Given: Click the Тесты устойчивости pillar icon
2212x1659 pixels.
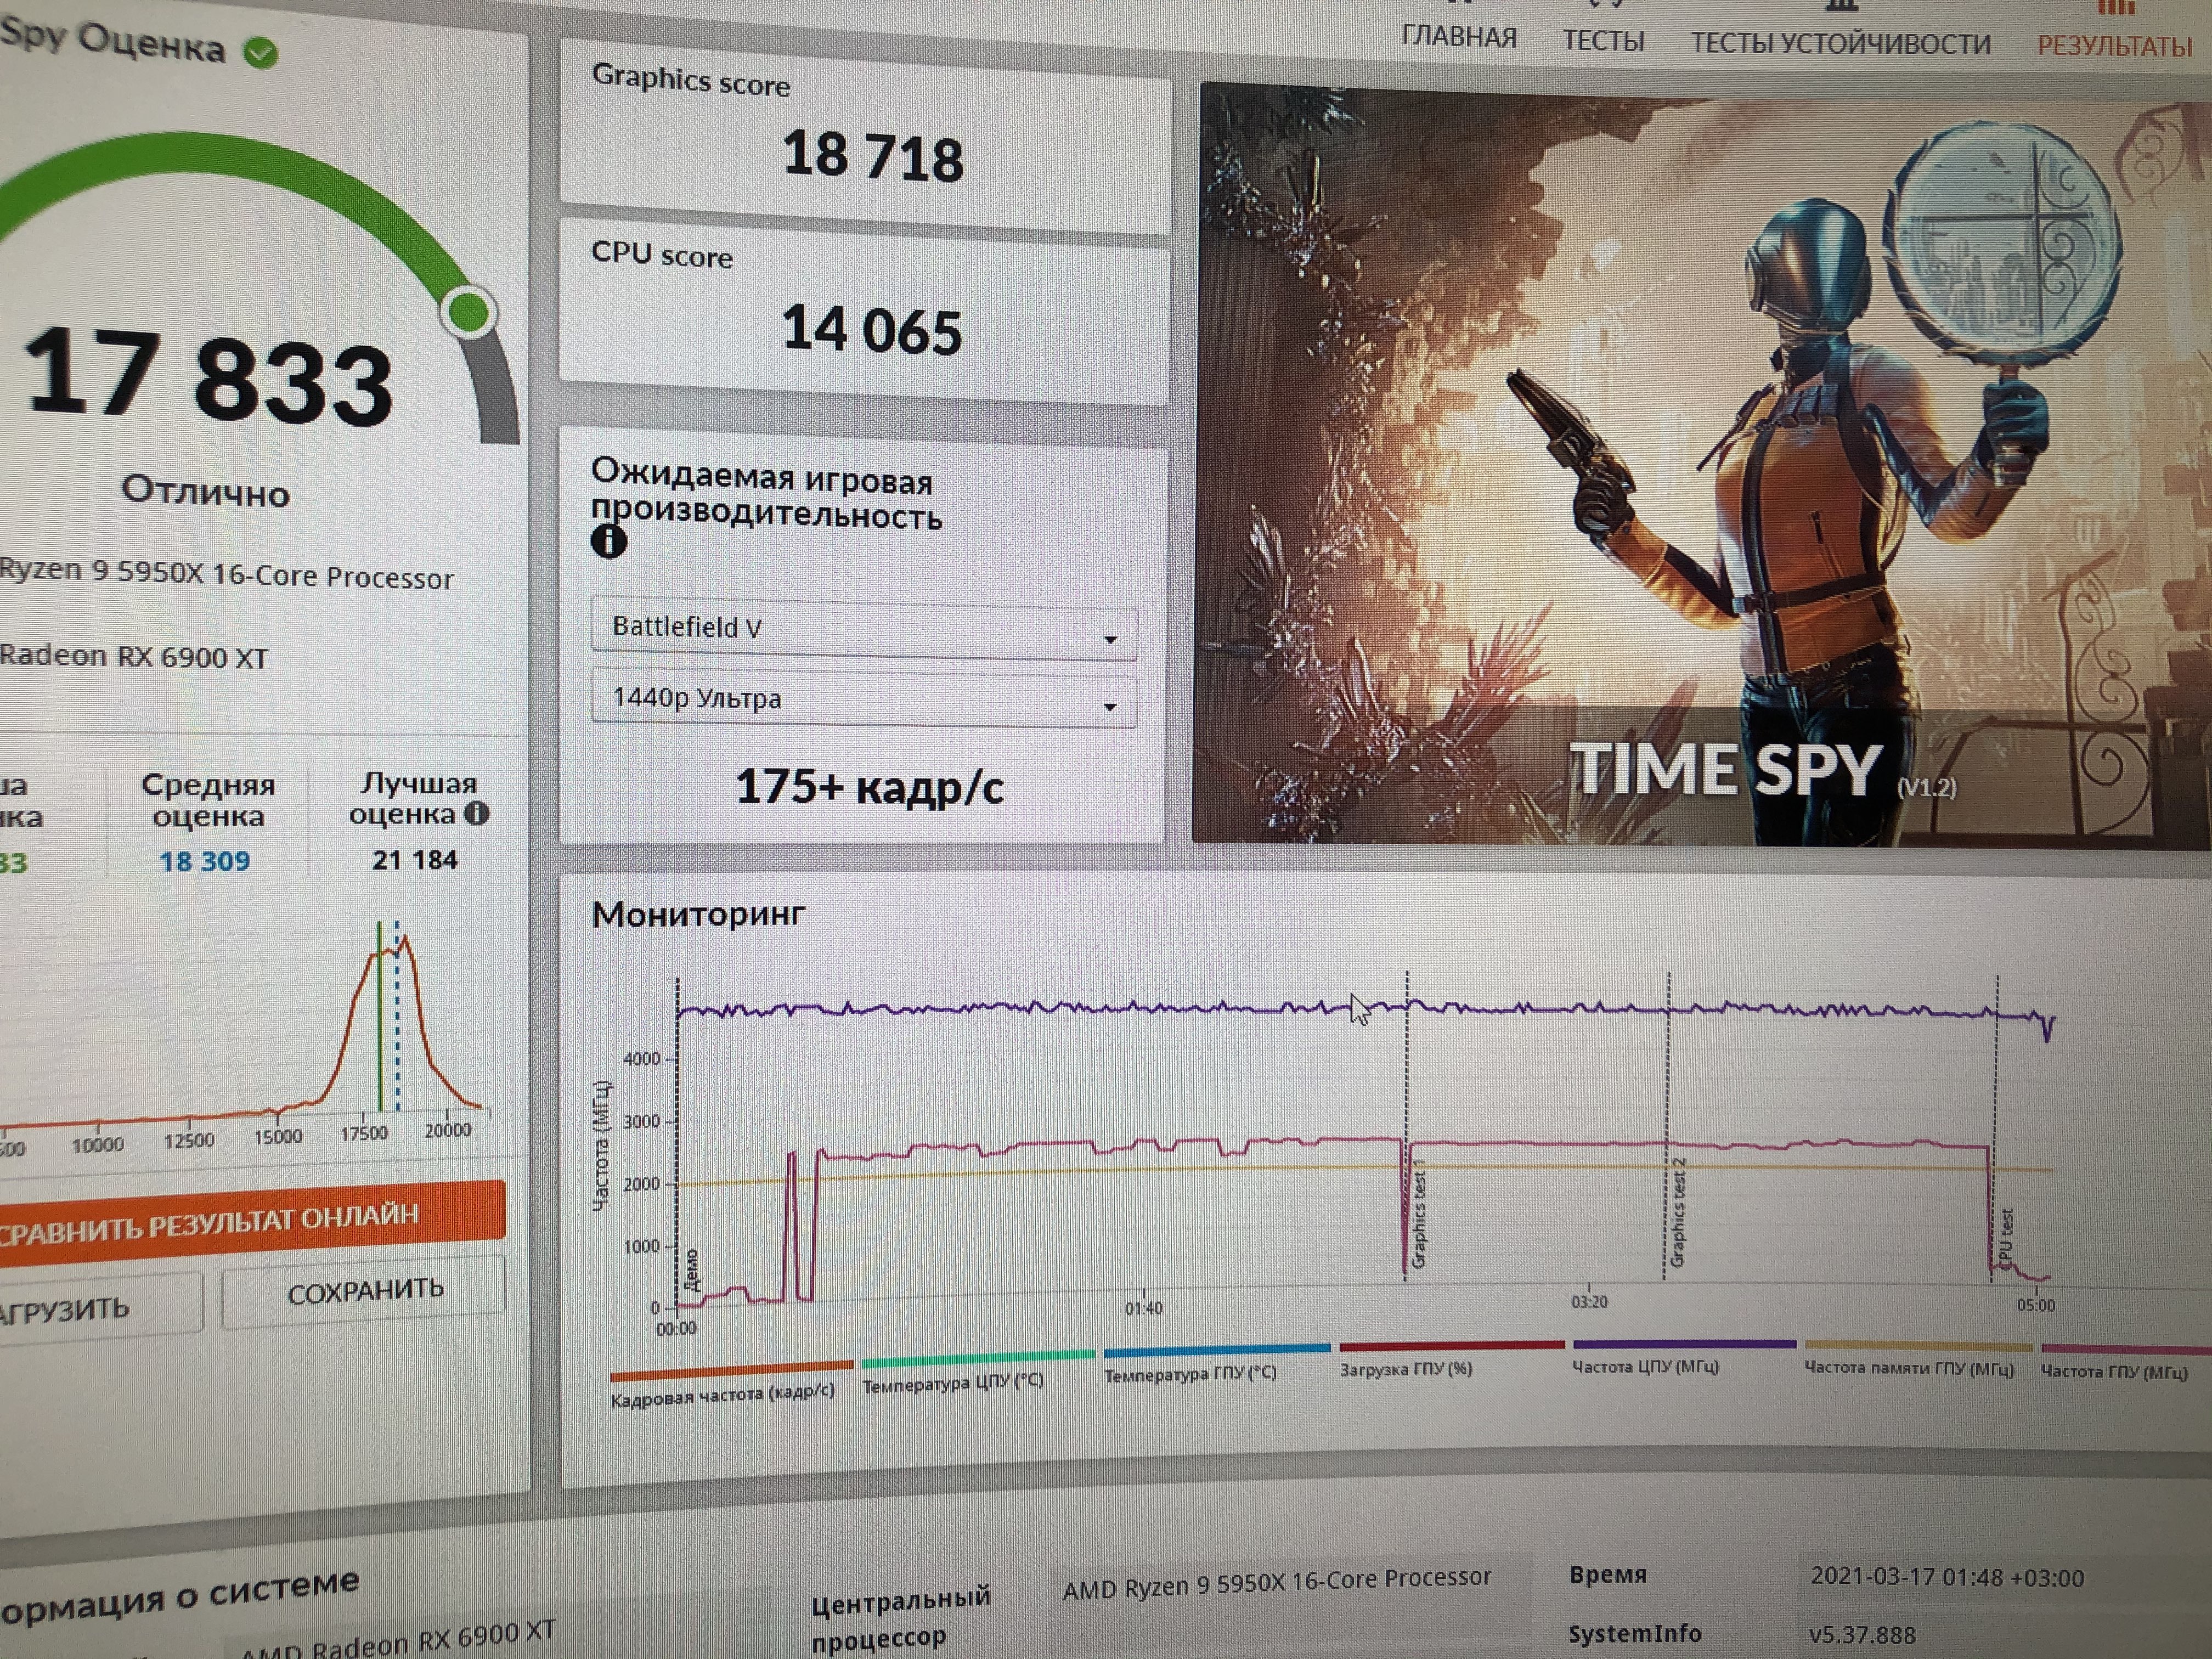Looking at the screenshot, I should coord(1841,6).
